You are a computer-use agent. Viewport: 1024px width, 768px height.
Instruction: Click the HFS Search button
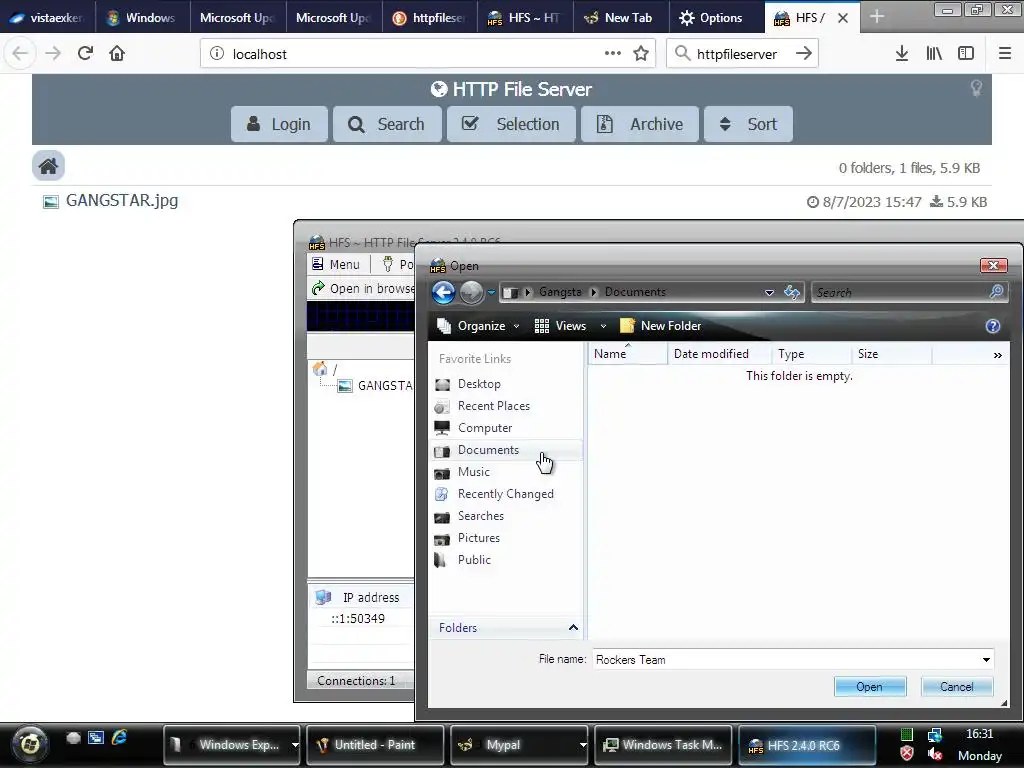[387, 124]
